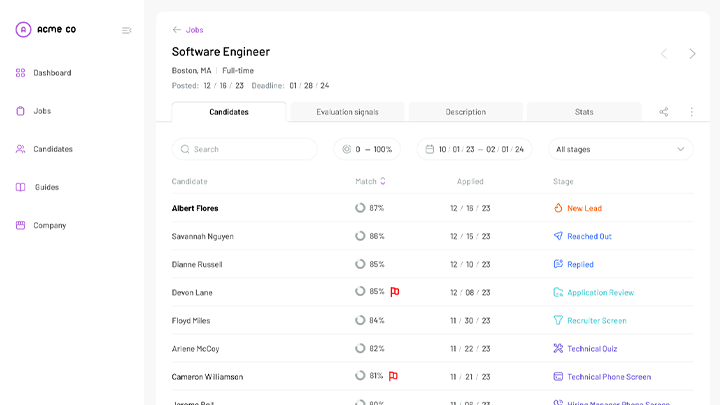The height and width of the screenshot is (405, 720).
Task: Click the red flag on Devon Lane
Action: 395,292
